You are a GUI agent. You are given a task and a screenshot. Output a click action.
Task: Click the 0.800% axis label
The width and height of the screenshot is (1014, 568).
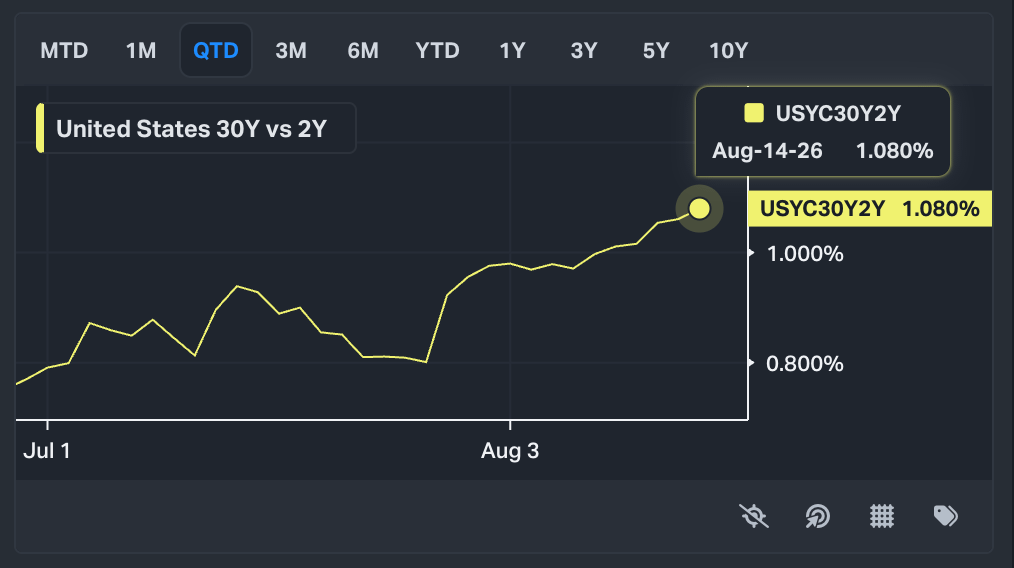pos(805,364)
